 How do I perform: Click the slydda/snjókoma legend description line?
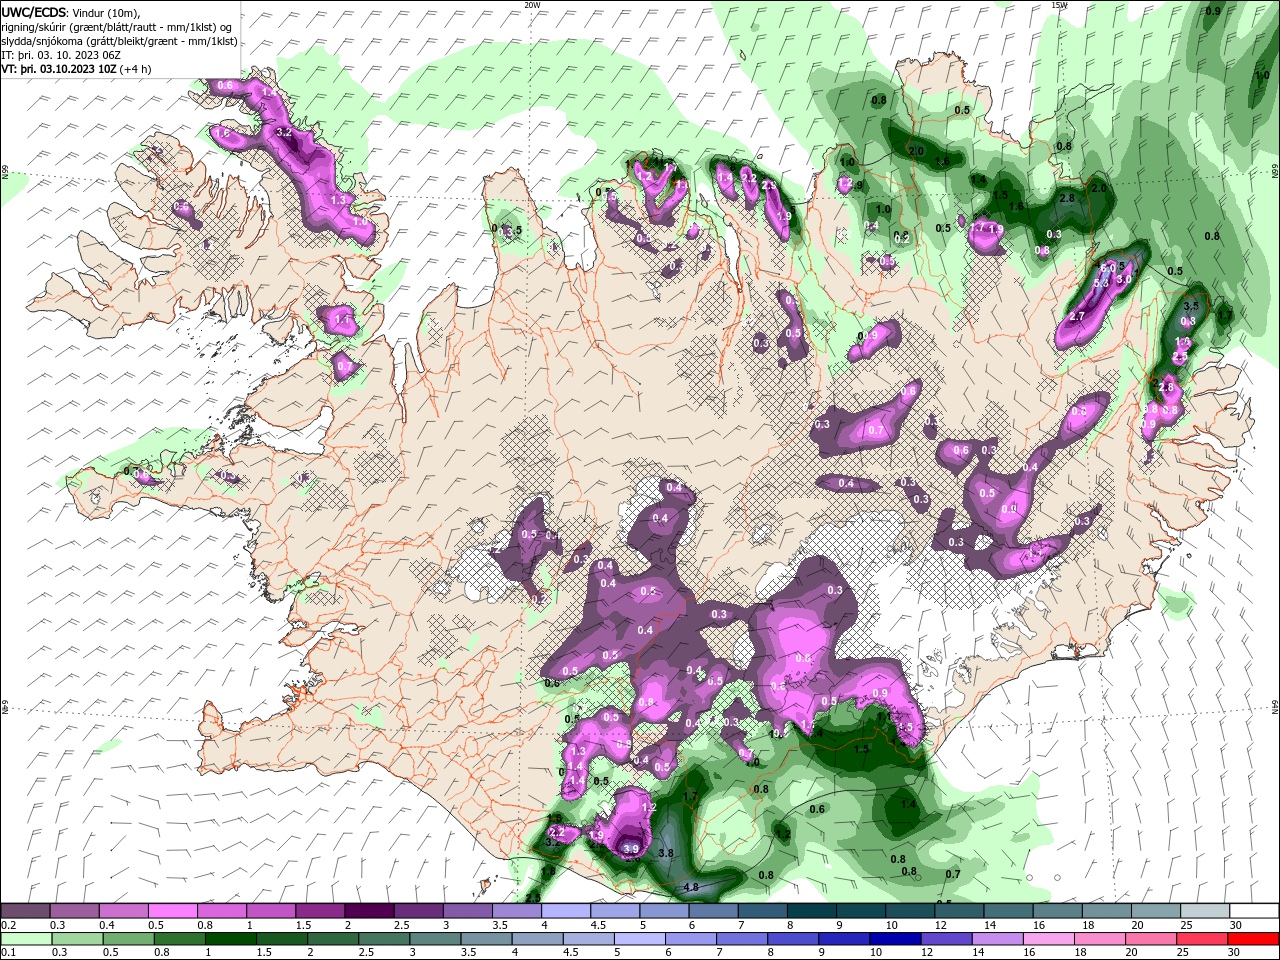[119, 41]
